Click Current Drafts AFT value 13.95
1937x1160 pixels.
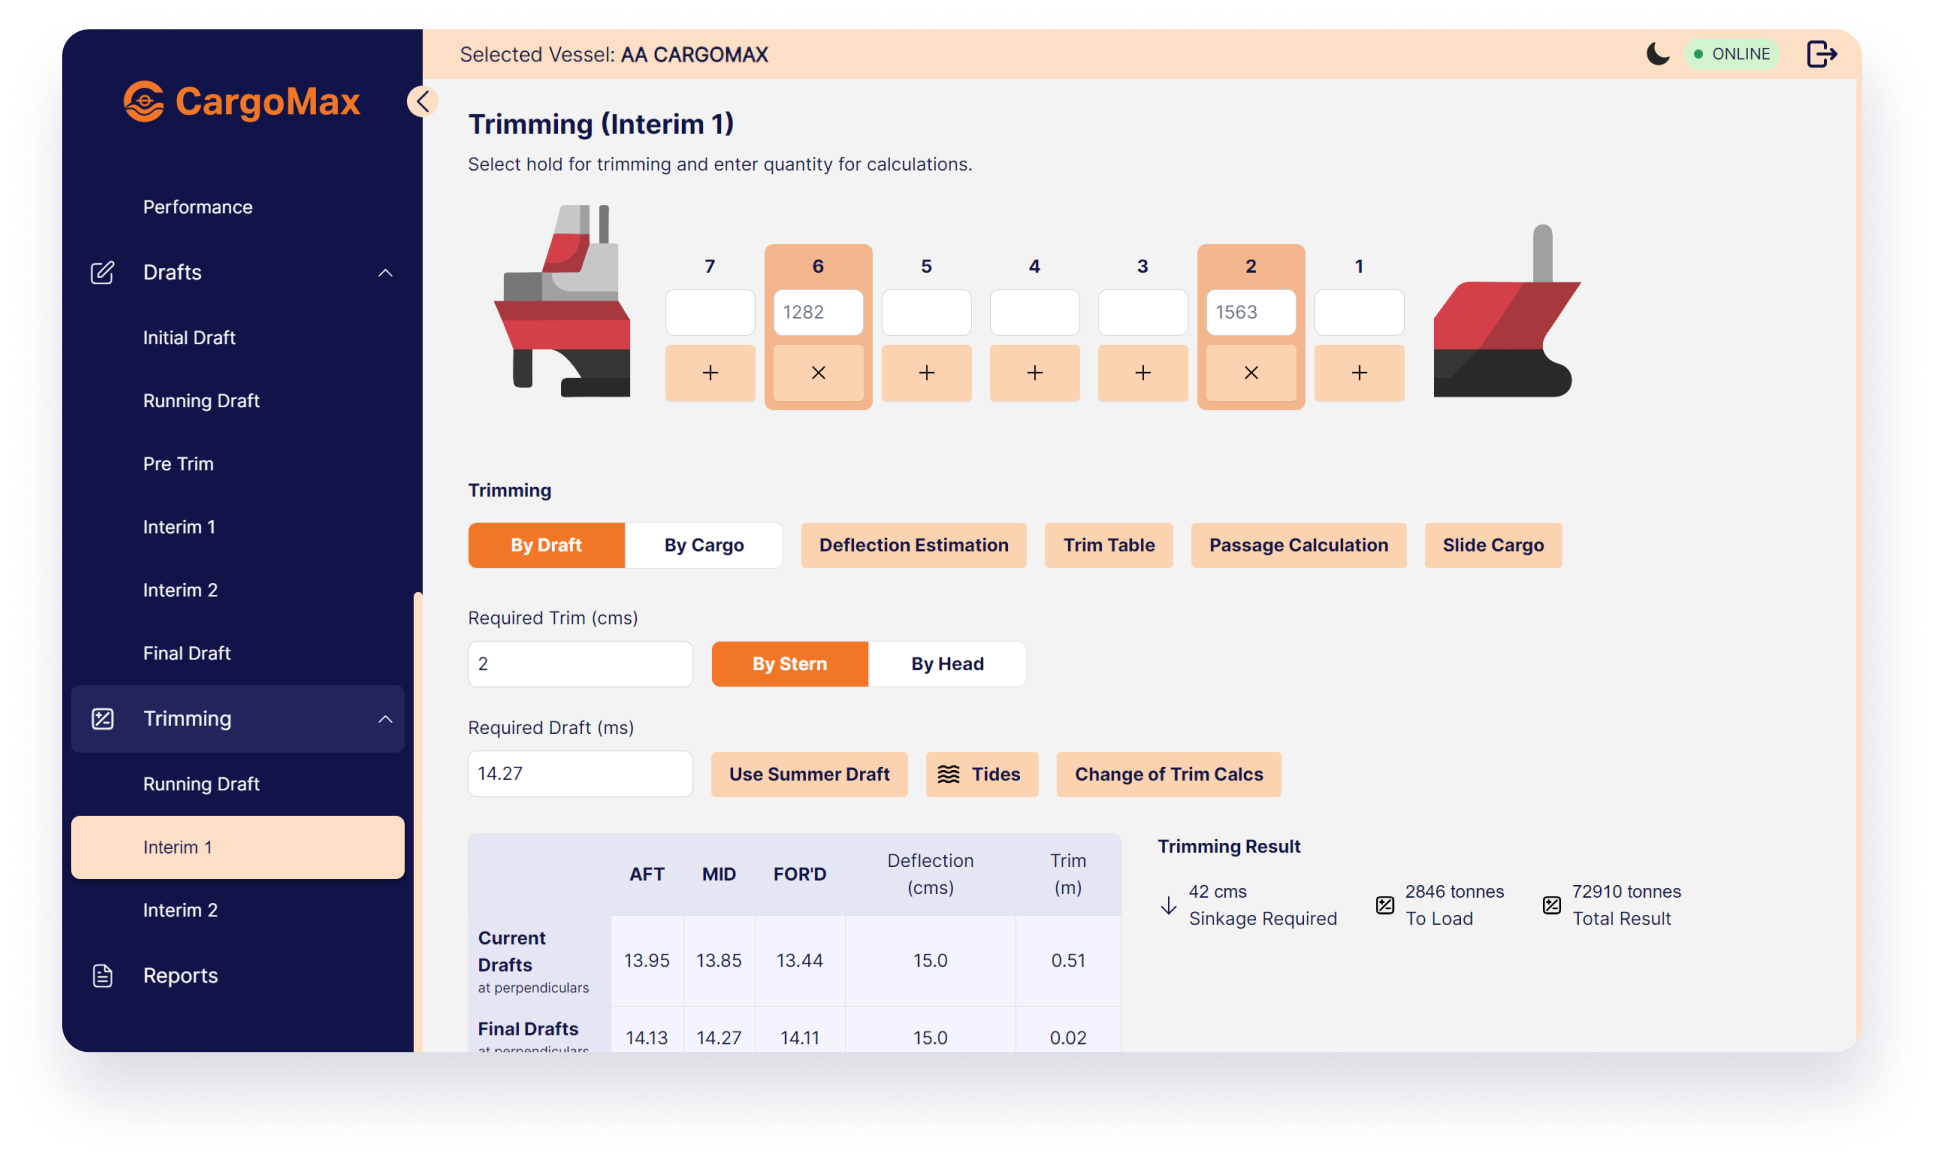coord(647,960)
